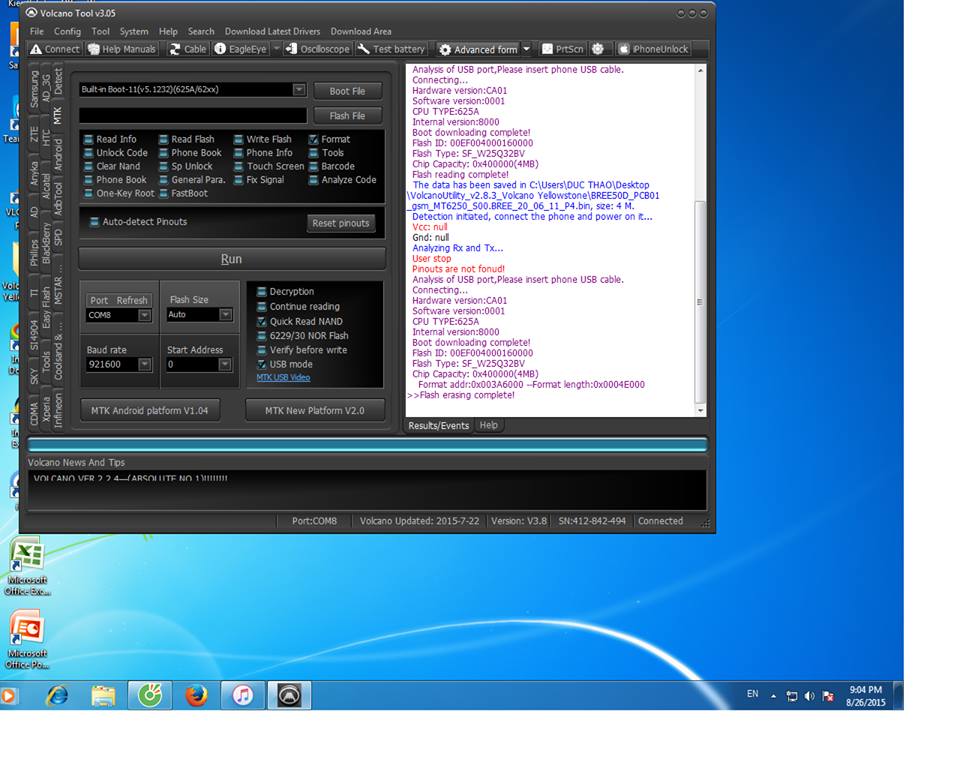Click the Boot File button

point(347,91)
